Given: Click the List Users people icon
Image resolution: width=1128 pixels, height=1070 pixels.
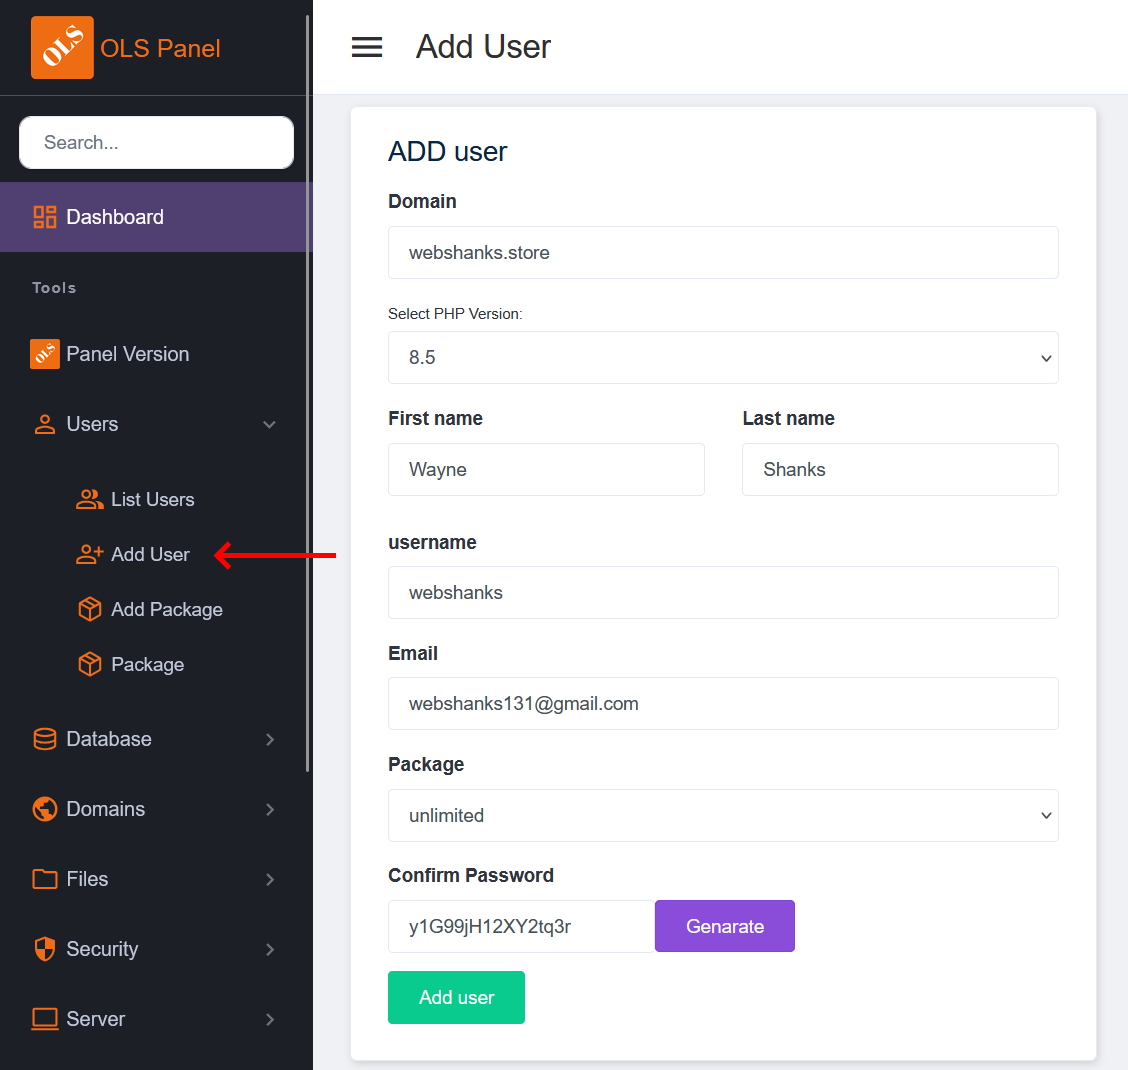Looking at the screenshot, I should tap(90, 499).
